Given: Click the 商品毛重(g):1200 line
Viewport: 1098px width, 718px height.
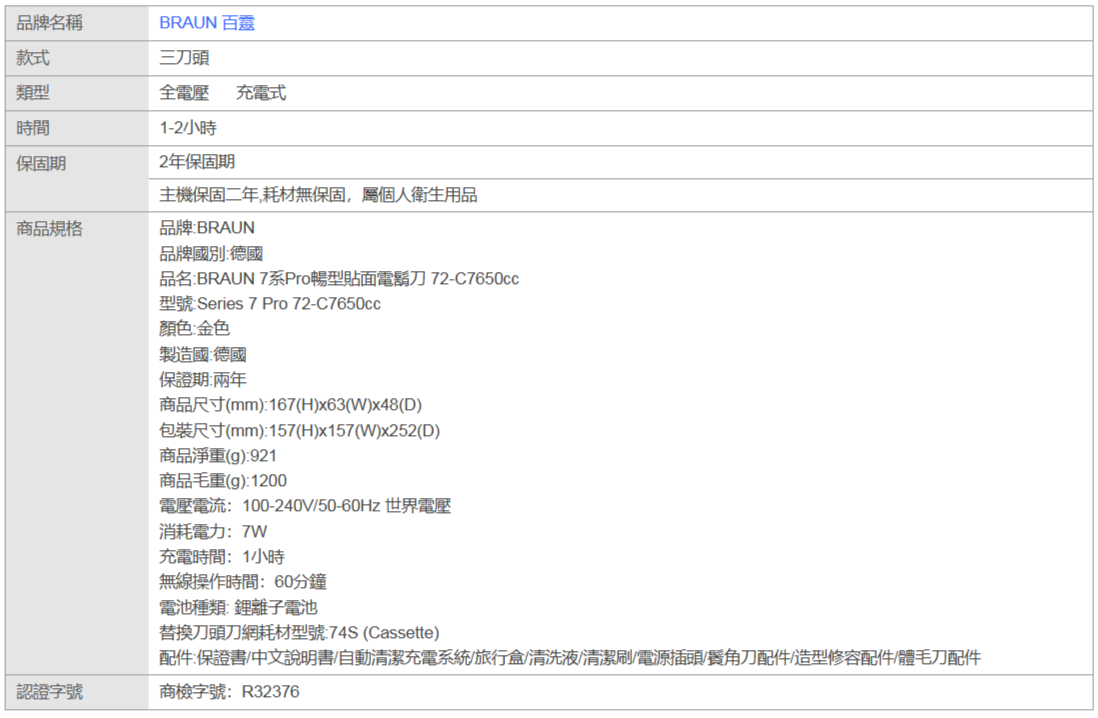Looking at the screenshot, I should point(223,481).
